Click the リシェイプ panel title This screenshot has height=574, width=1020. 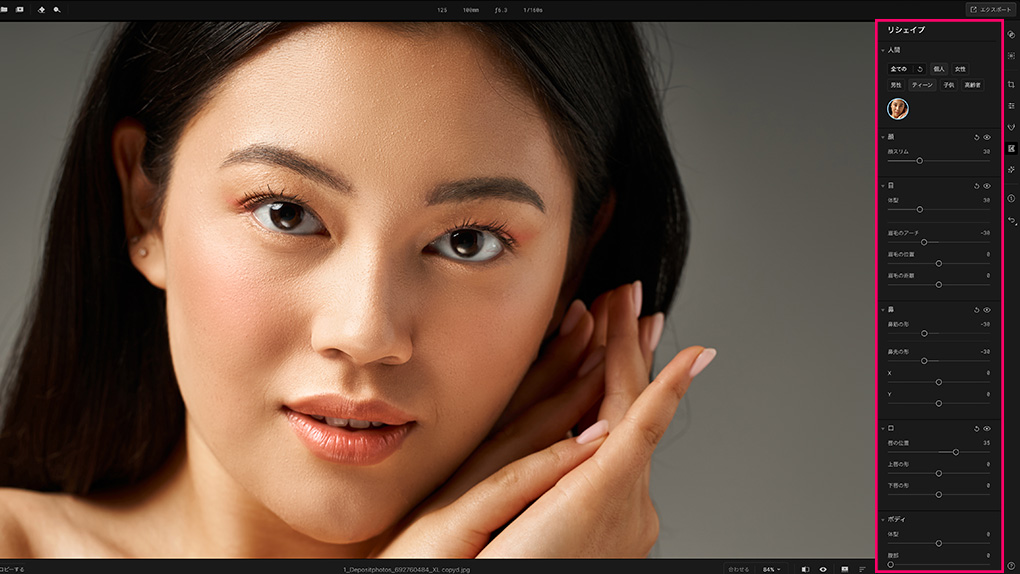(x=906, y=30)
